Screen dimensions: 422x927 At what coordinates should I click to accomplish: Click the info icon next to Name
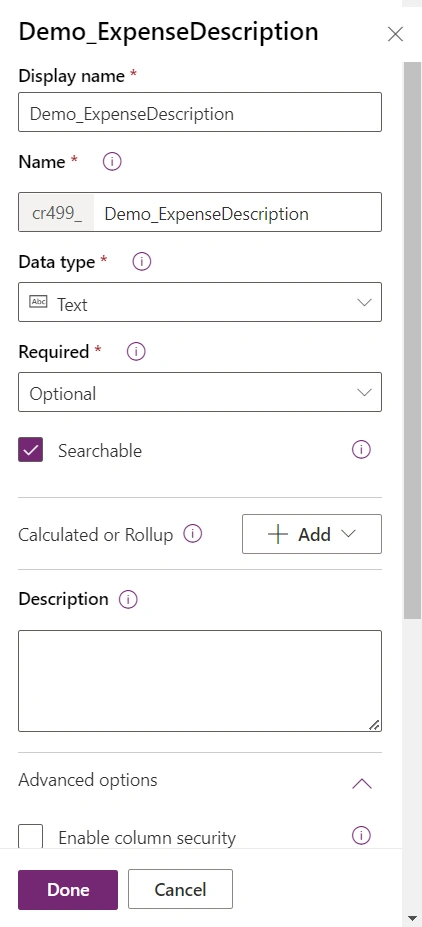click(x=112, y=161)
